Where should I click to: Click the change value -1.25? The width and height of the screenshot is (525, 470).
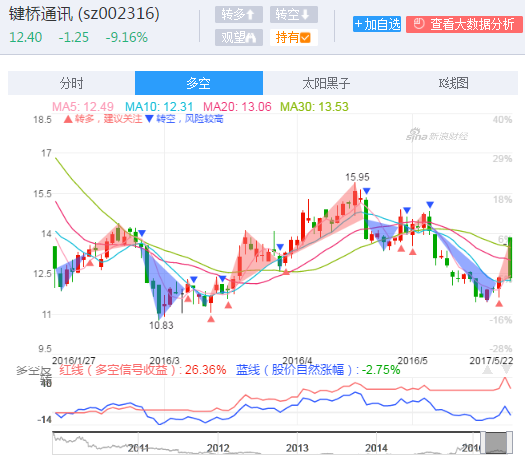(74, 37)
